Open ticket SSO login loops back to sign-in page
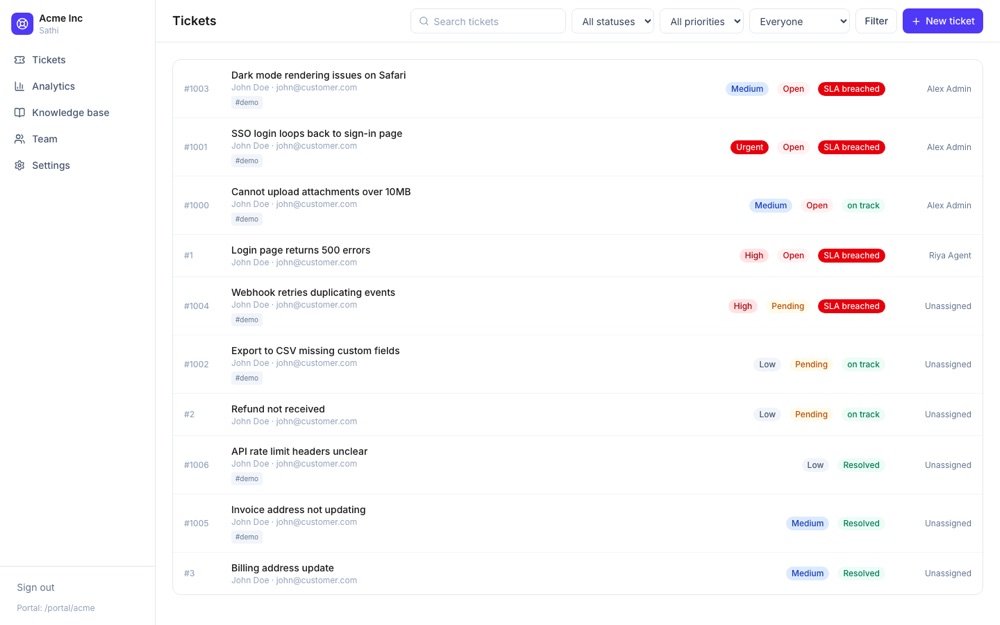 pos(316,133)
